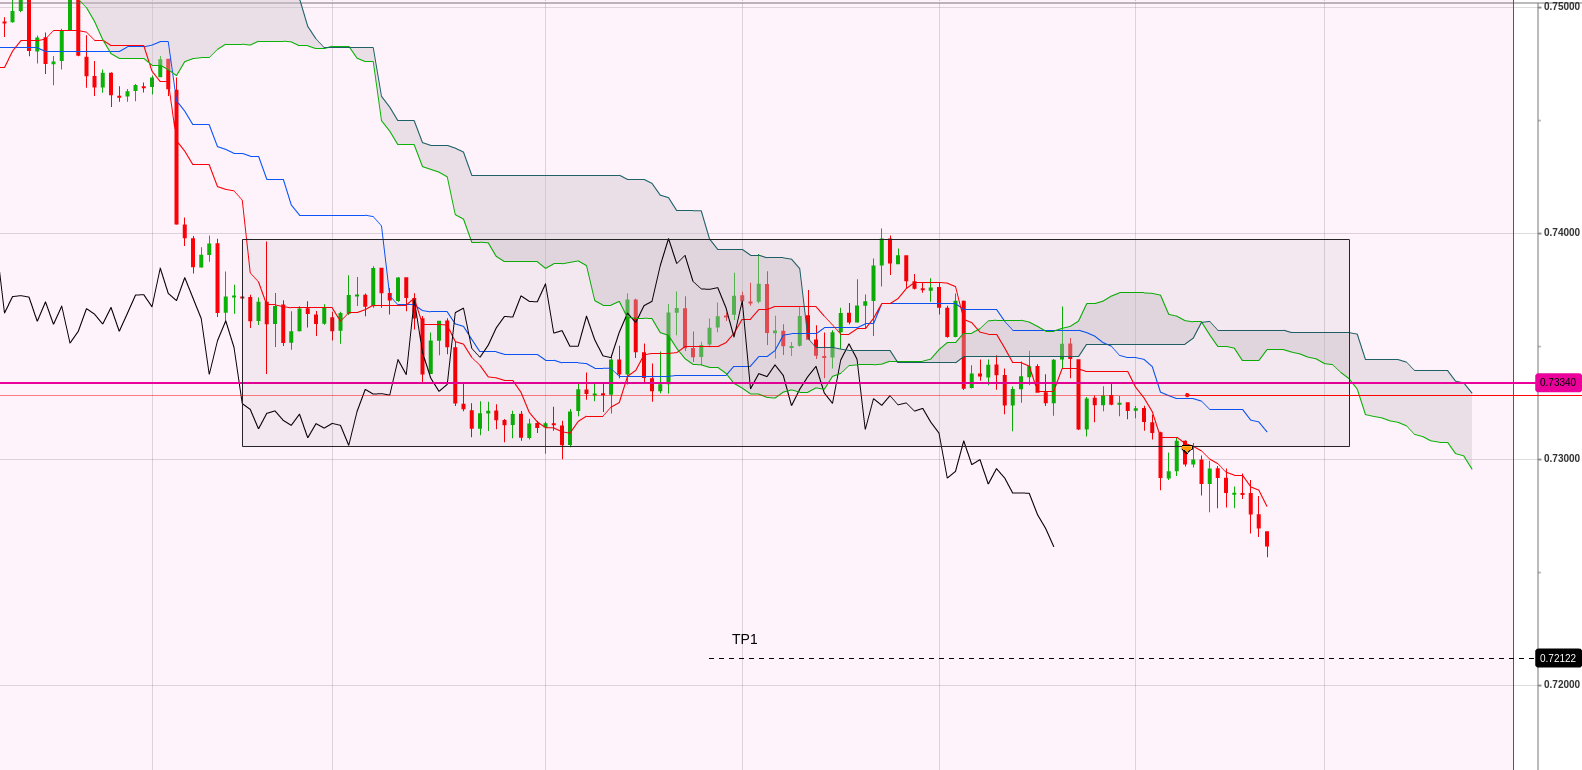
Task: Click the orange down-arrow trade marker
Action: coord(1186,448)
